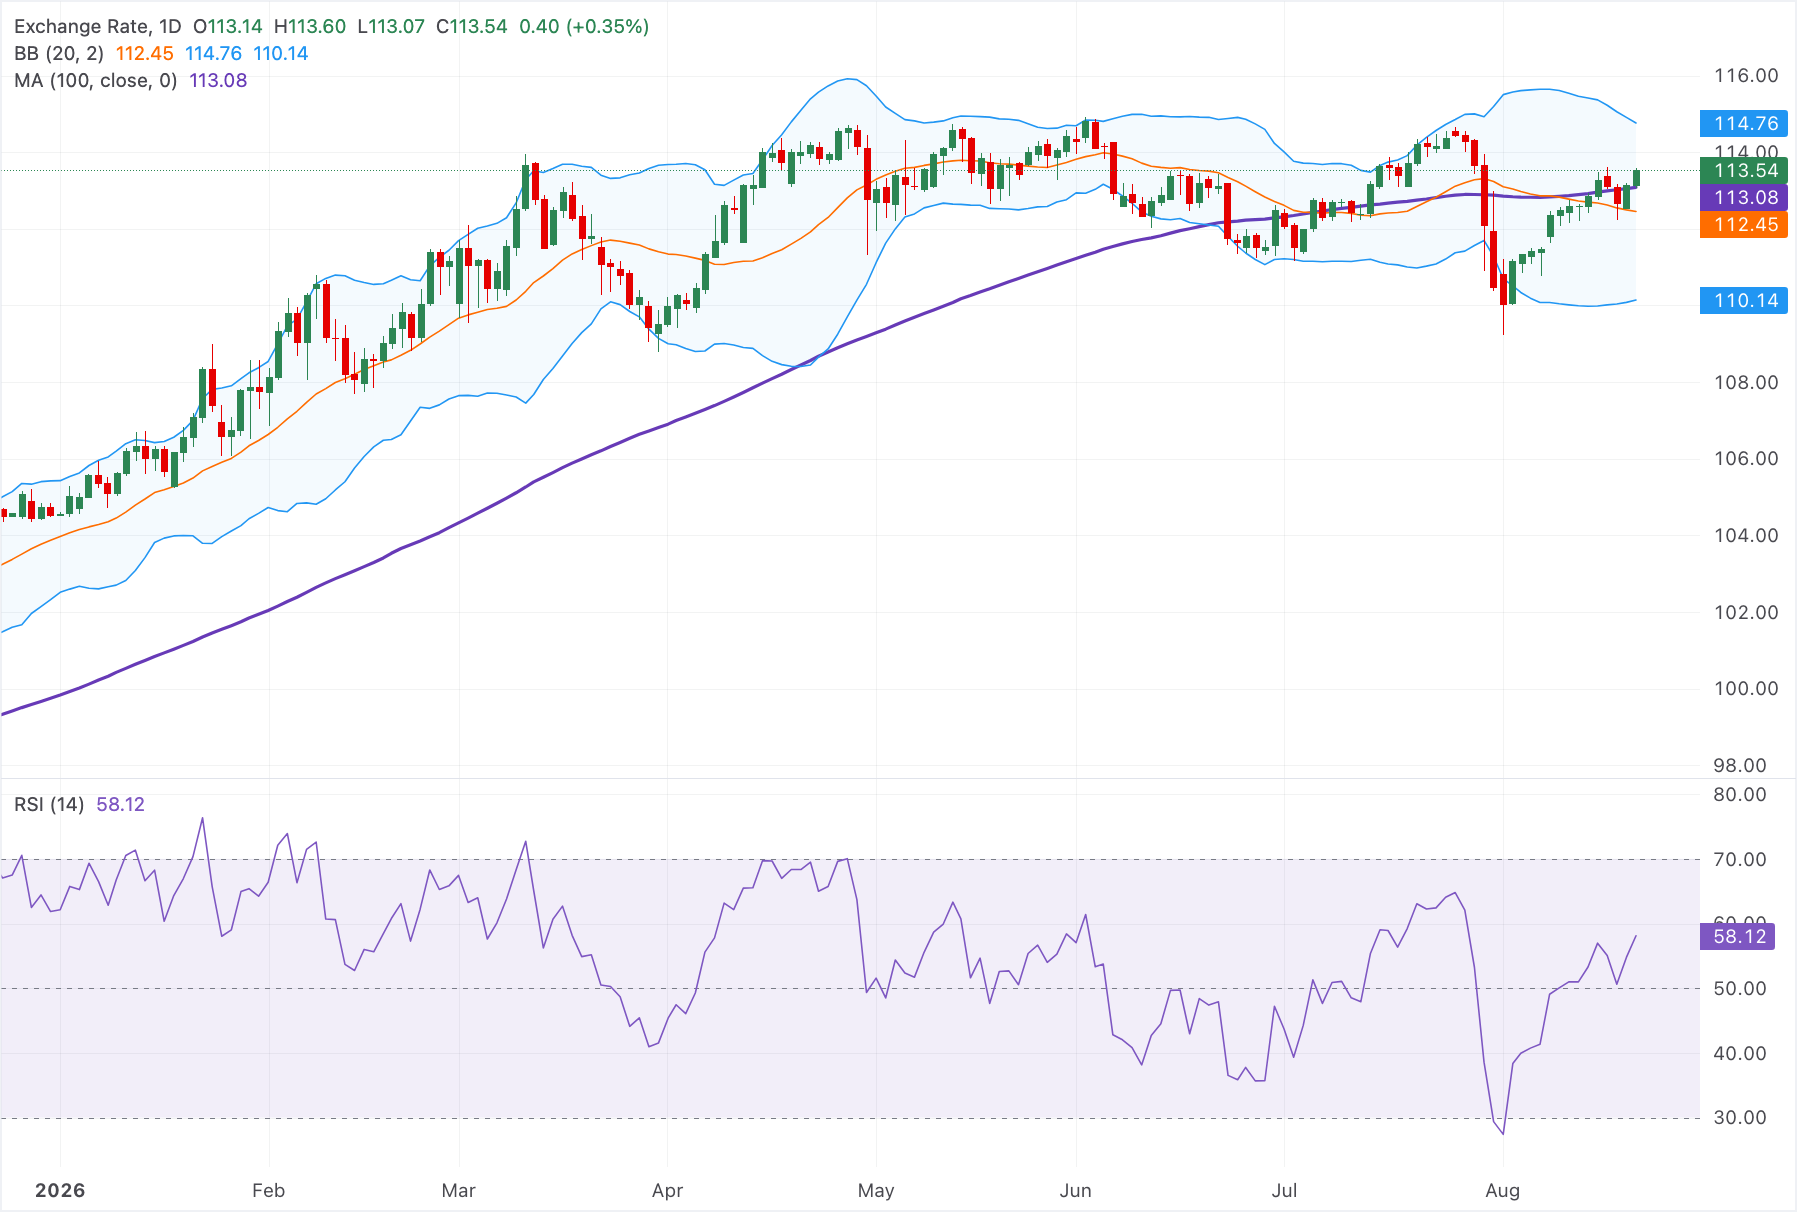The image size is (1797, 1223).
Task: Select the MA (100, close, 0) legend
Action: [96, 81]
